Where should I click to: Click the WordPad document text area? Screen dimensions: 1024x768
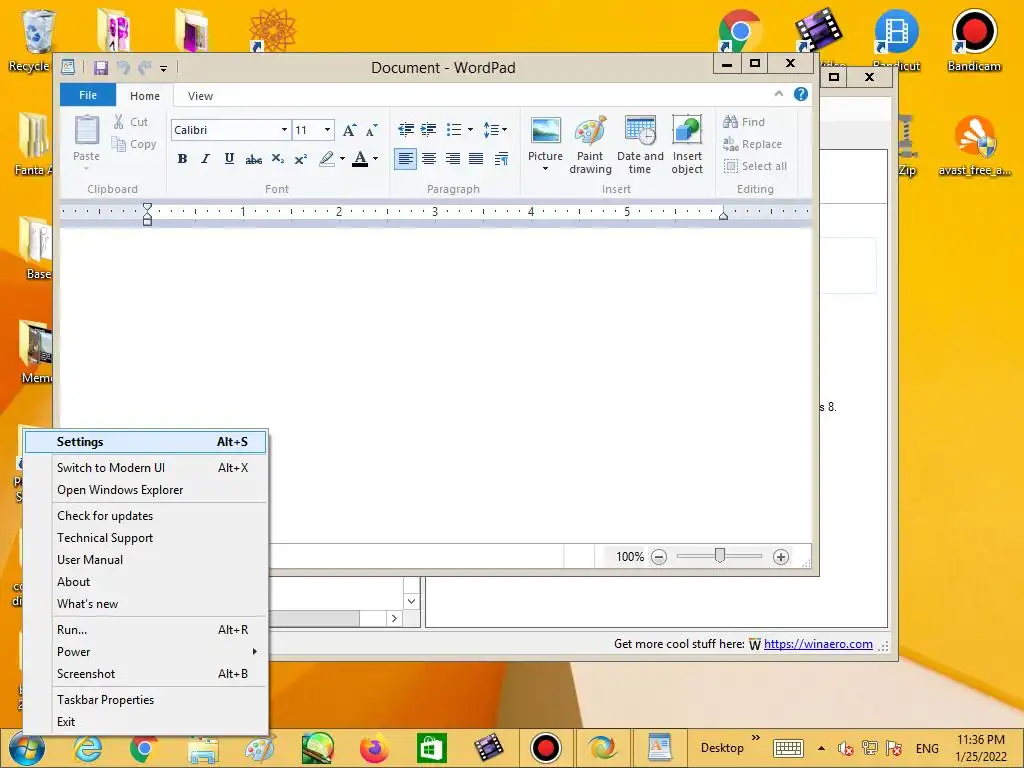(x=436, y=385)
